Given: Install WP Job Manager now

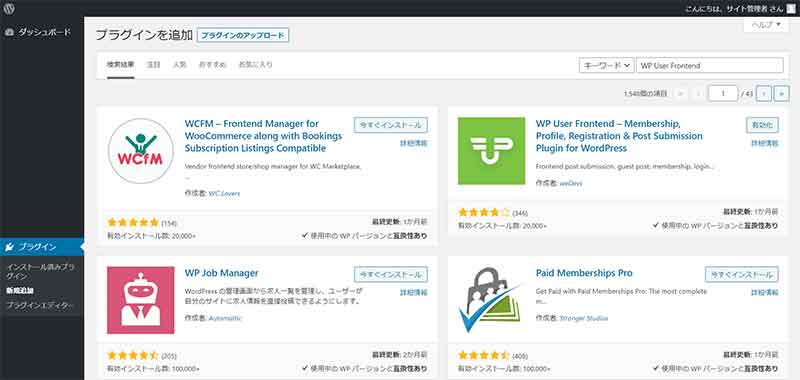Looking at the screenshot, I should coord(391,274).
